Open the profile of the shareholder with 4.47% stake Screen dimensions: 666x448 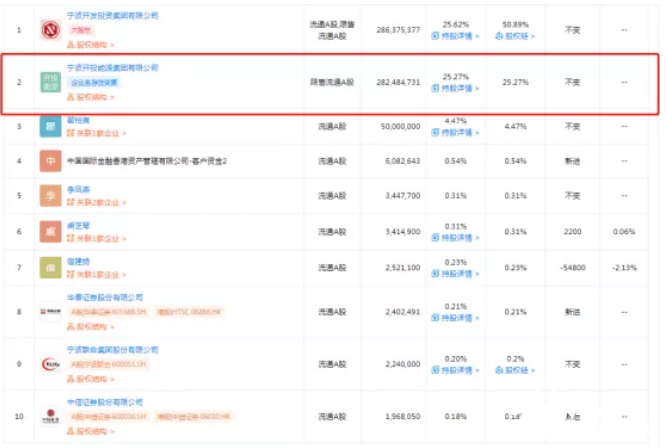click(x=78, y=120)
